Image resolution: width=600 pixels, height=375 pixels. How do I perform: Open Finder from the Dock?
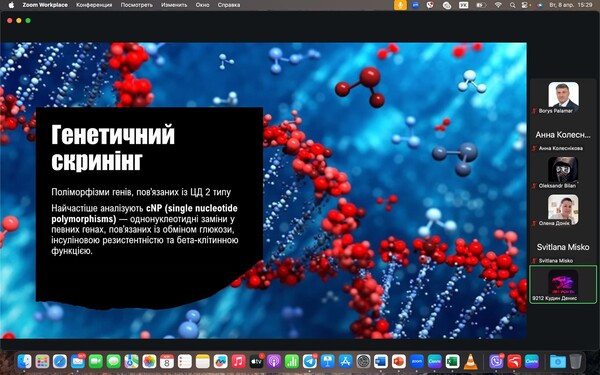point(24,361)
